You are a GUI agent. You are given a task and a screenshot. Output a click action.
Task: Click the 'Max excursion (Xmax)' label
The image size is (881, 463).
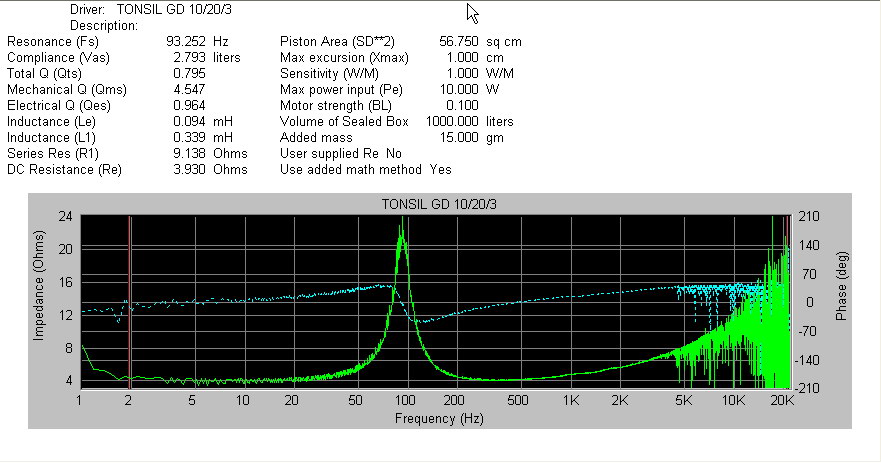(344, 57)
